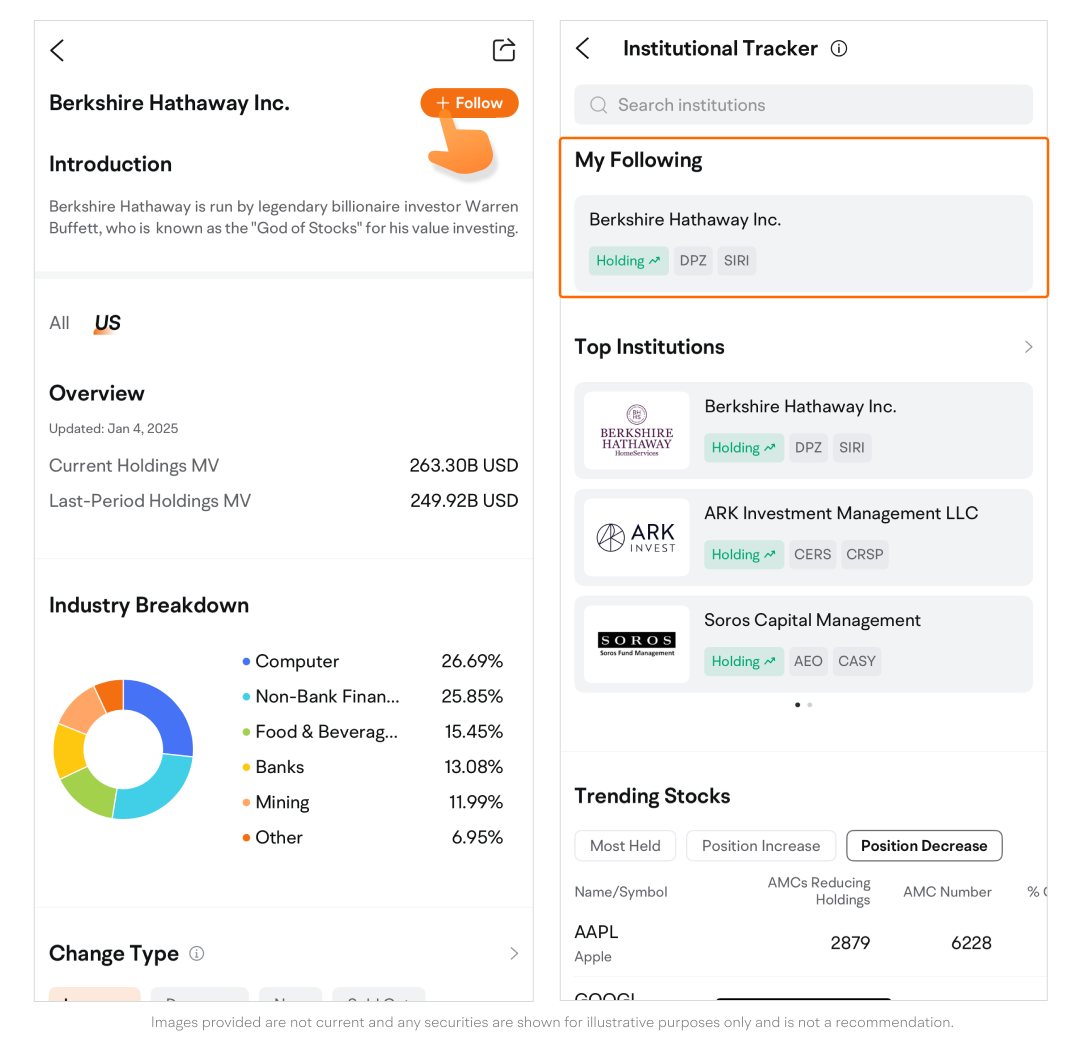Click the 249.92B USD last-period value
This screenshot has height=1052, width=1080.
click(464, 501)
